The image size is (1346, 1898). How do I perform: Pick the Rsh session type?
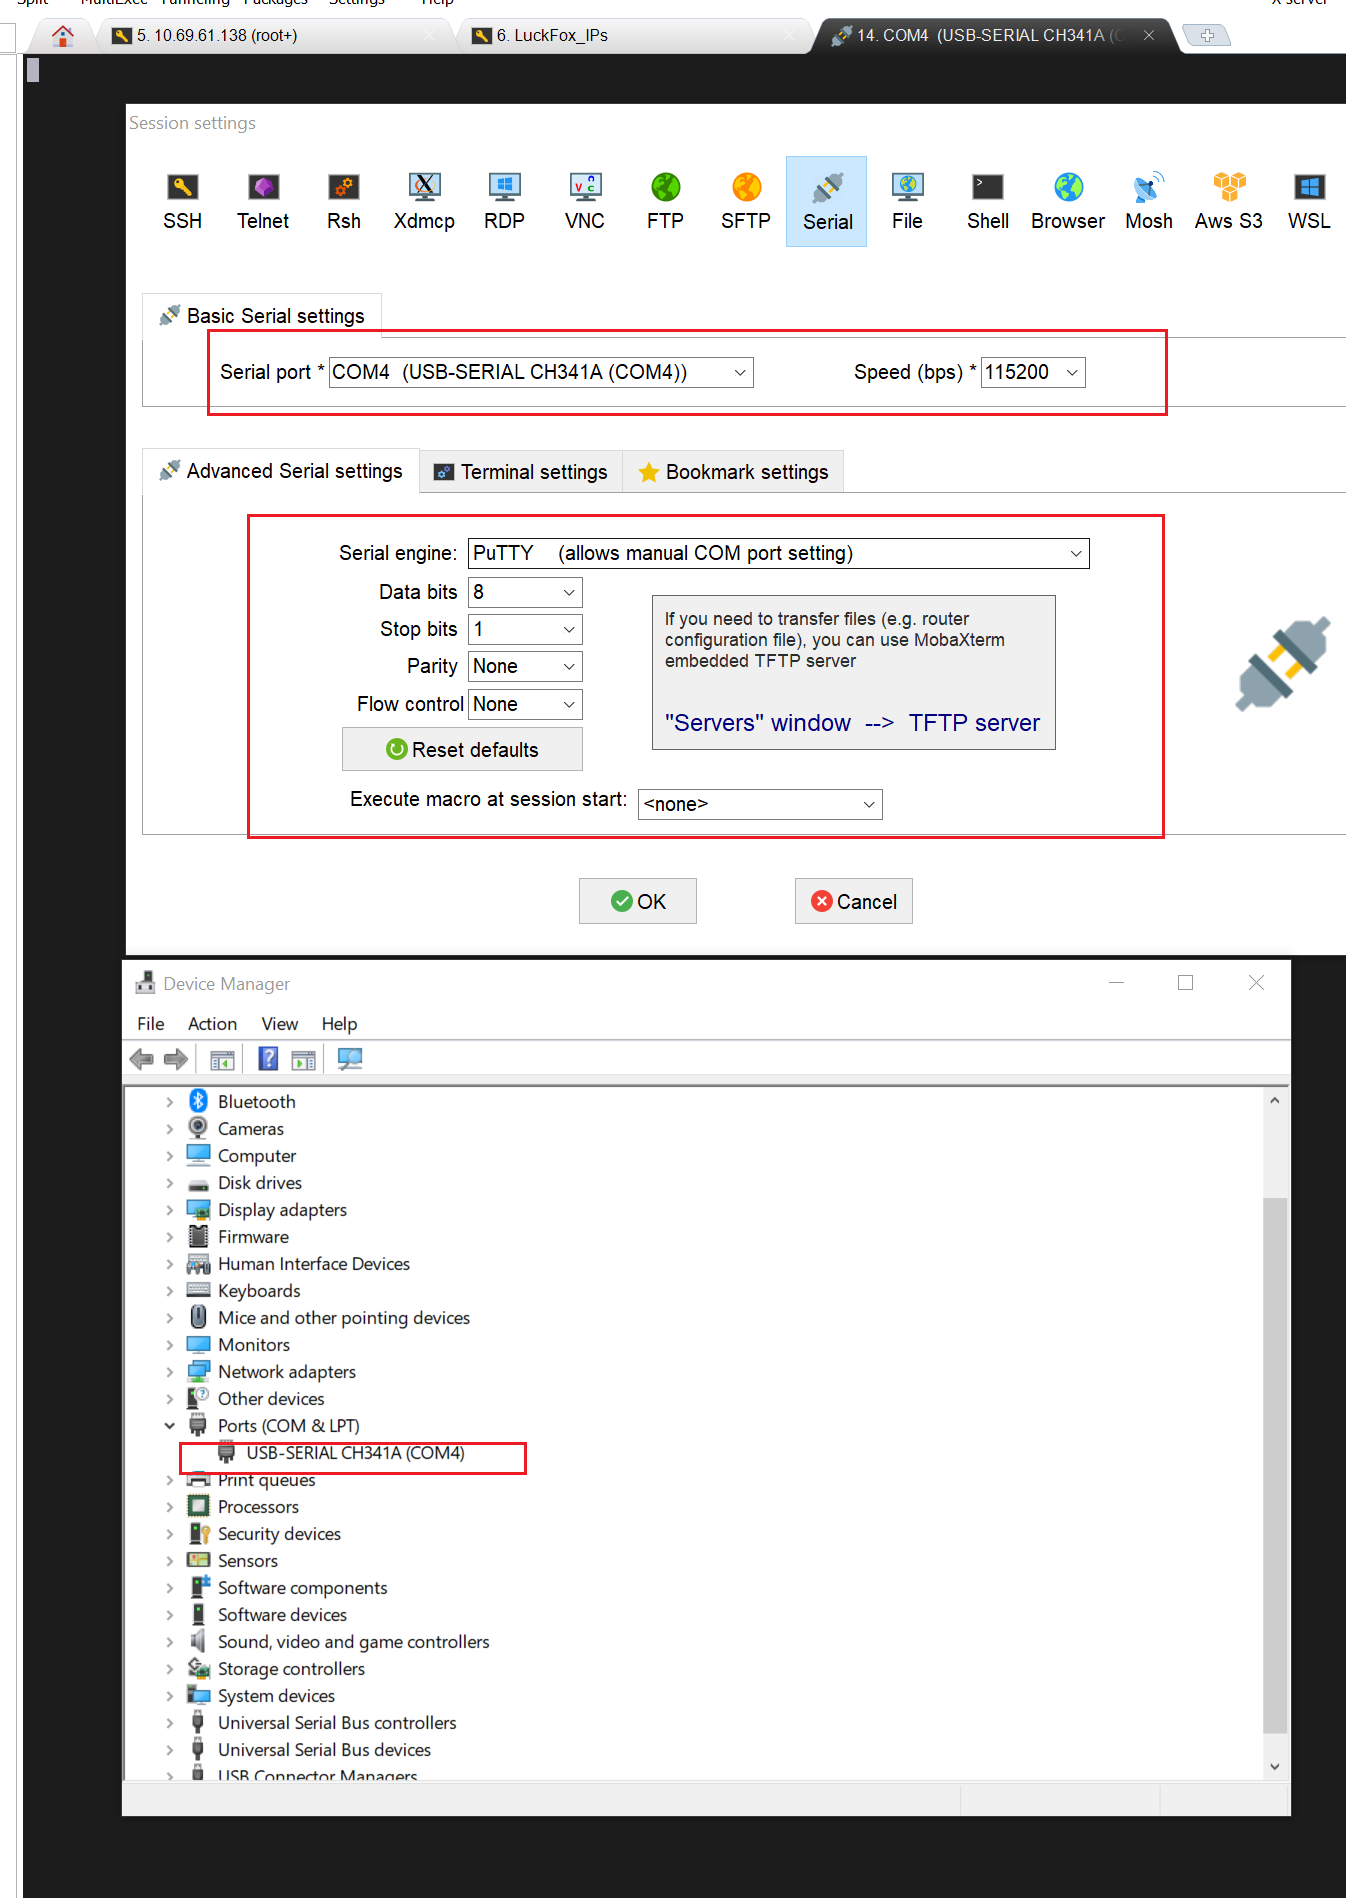344,201
